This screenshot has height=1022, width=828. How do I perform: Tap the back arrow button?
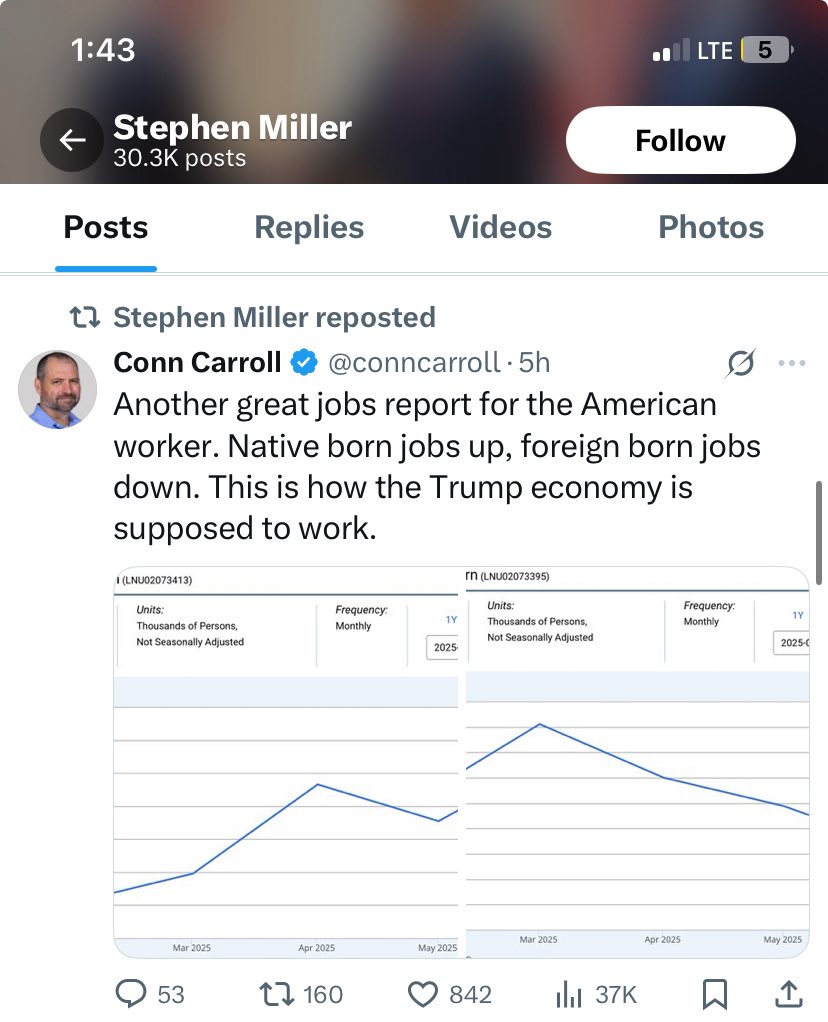pyautogui.click(x=72, y=139)
